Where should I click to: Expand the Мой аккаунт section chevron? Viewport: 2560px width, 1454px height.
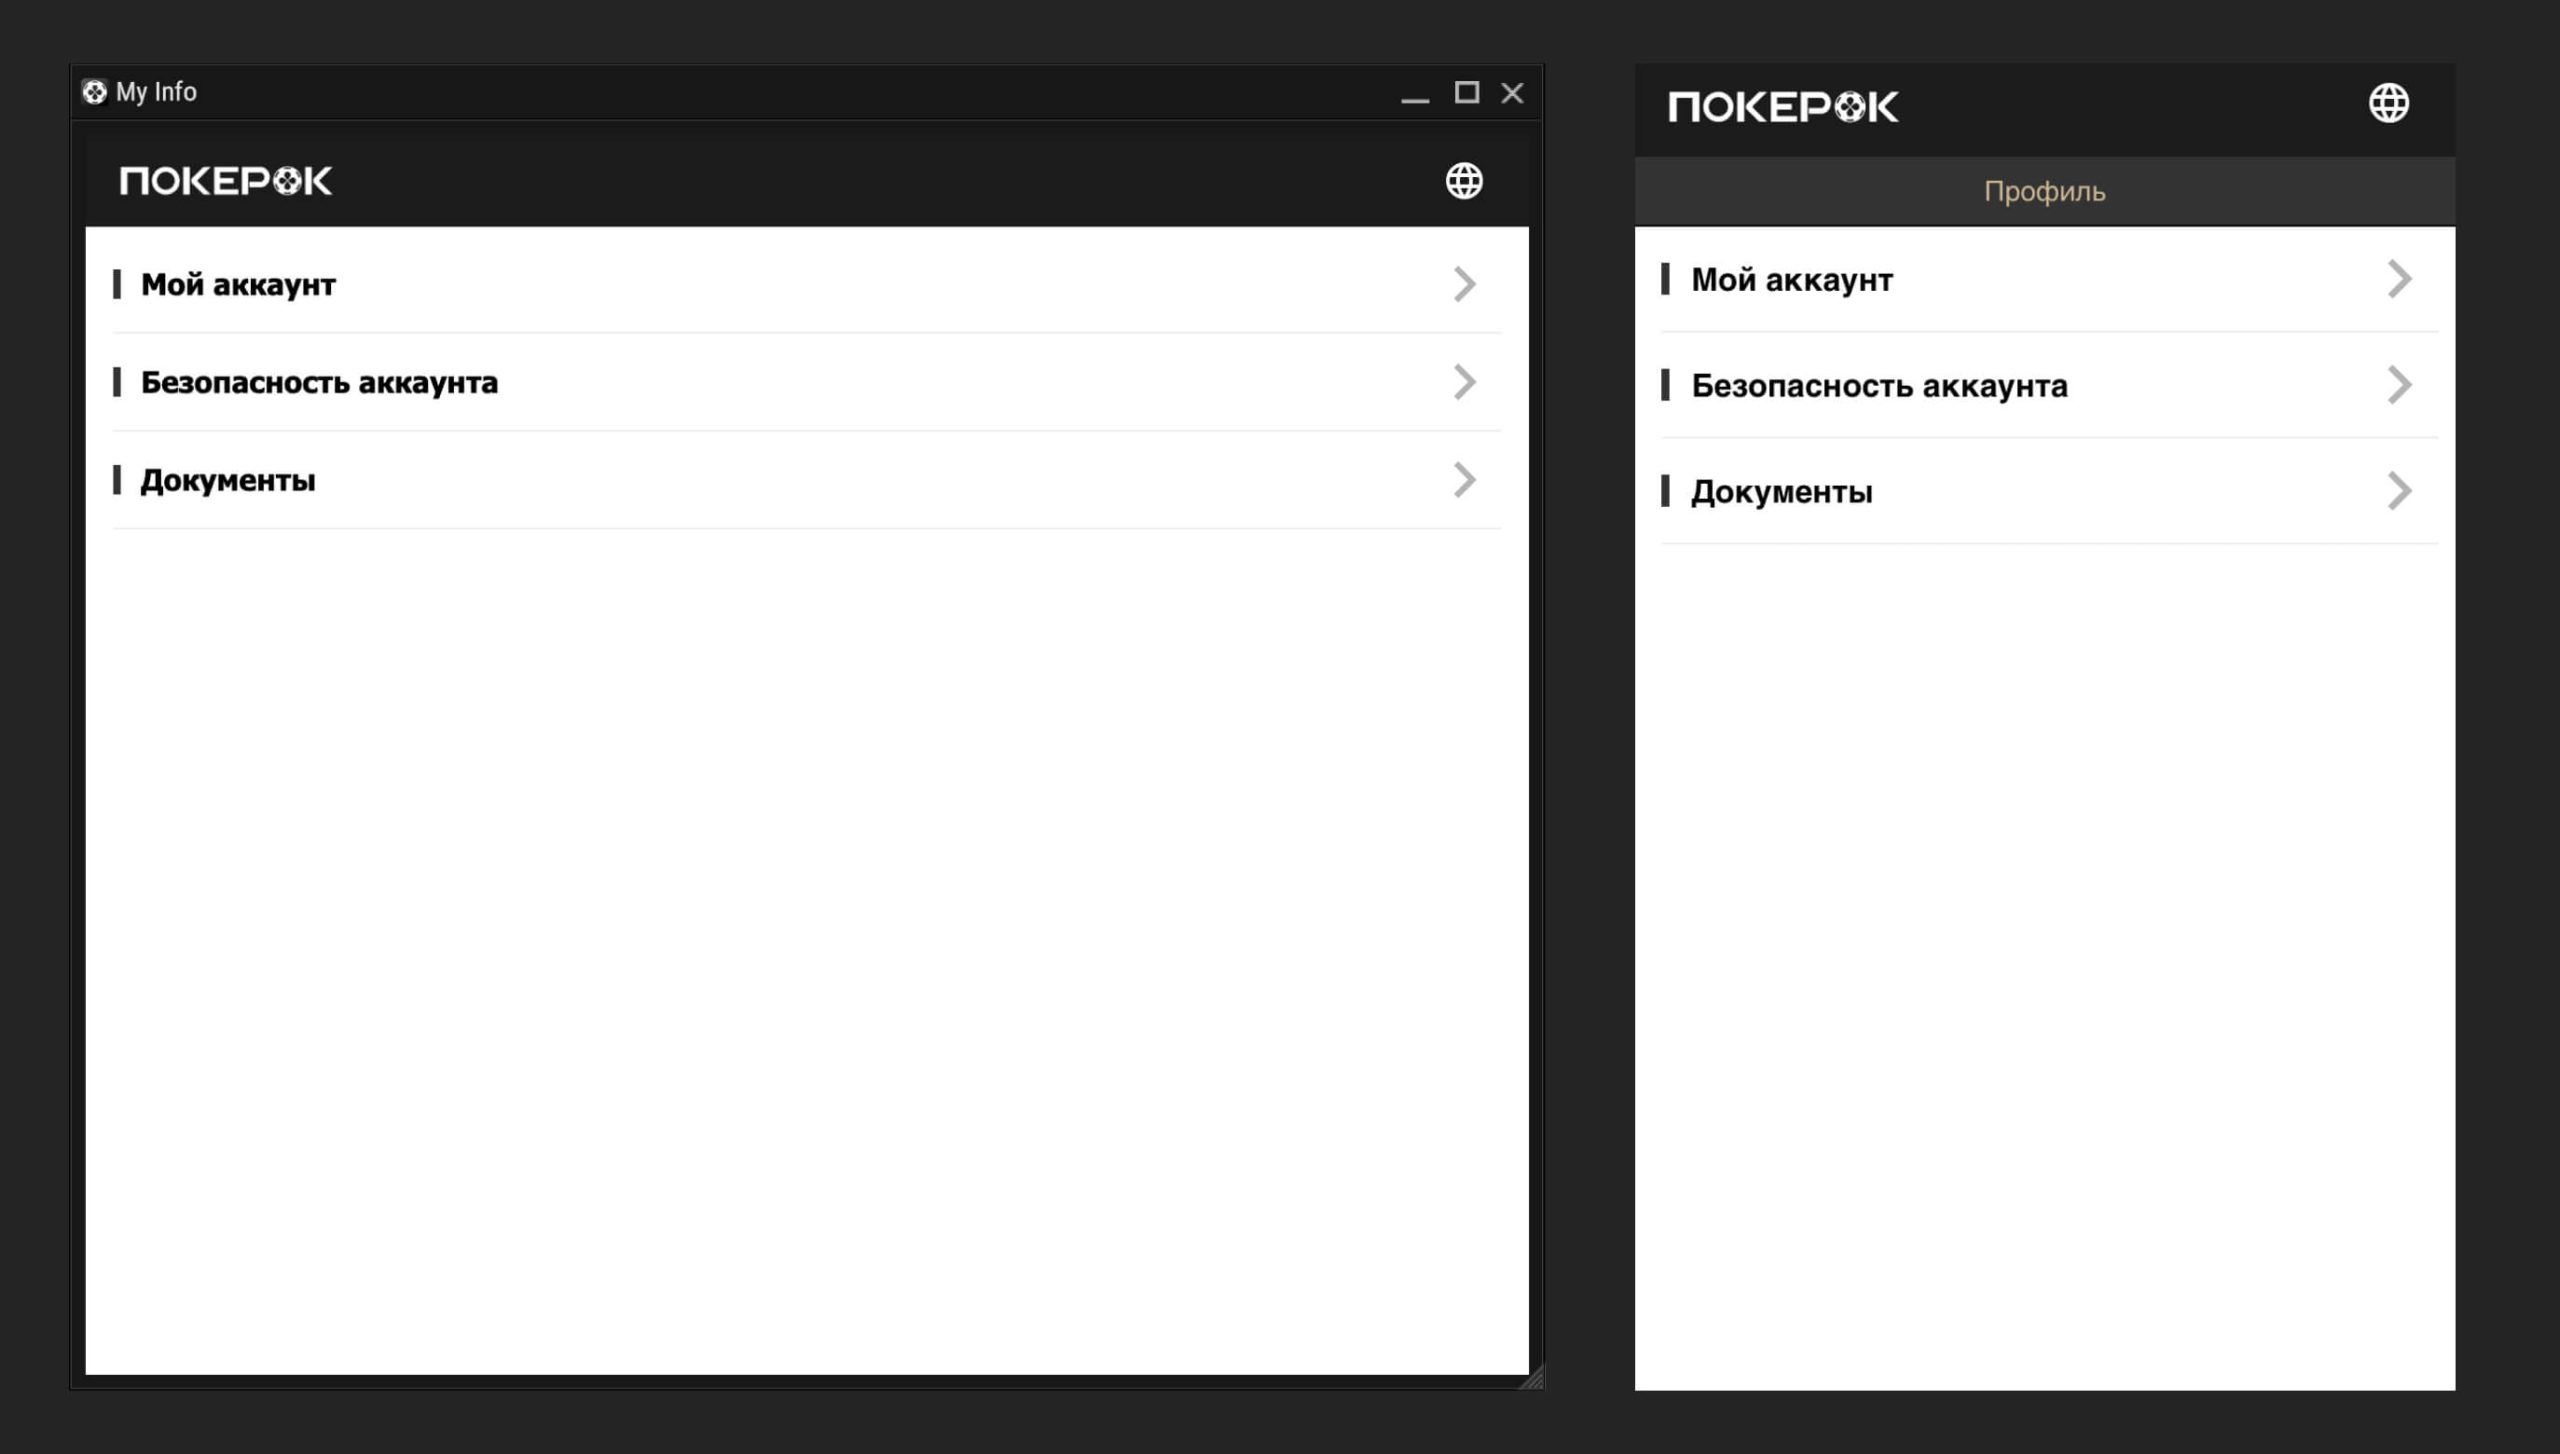[1464, 284]
